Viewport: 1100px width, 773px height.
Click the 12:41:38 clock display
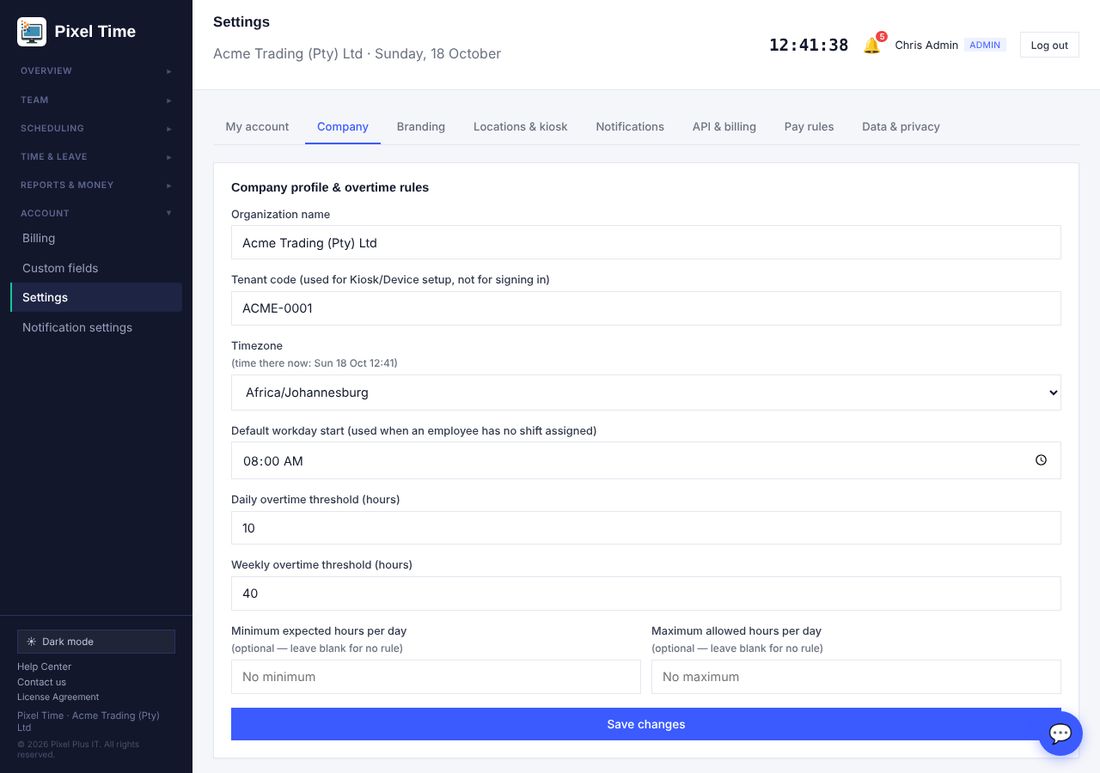pyautogui.click(x=809, y=45)
